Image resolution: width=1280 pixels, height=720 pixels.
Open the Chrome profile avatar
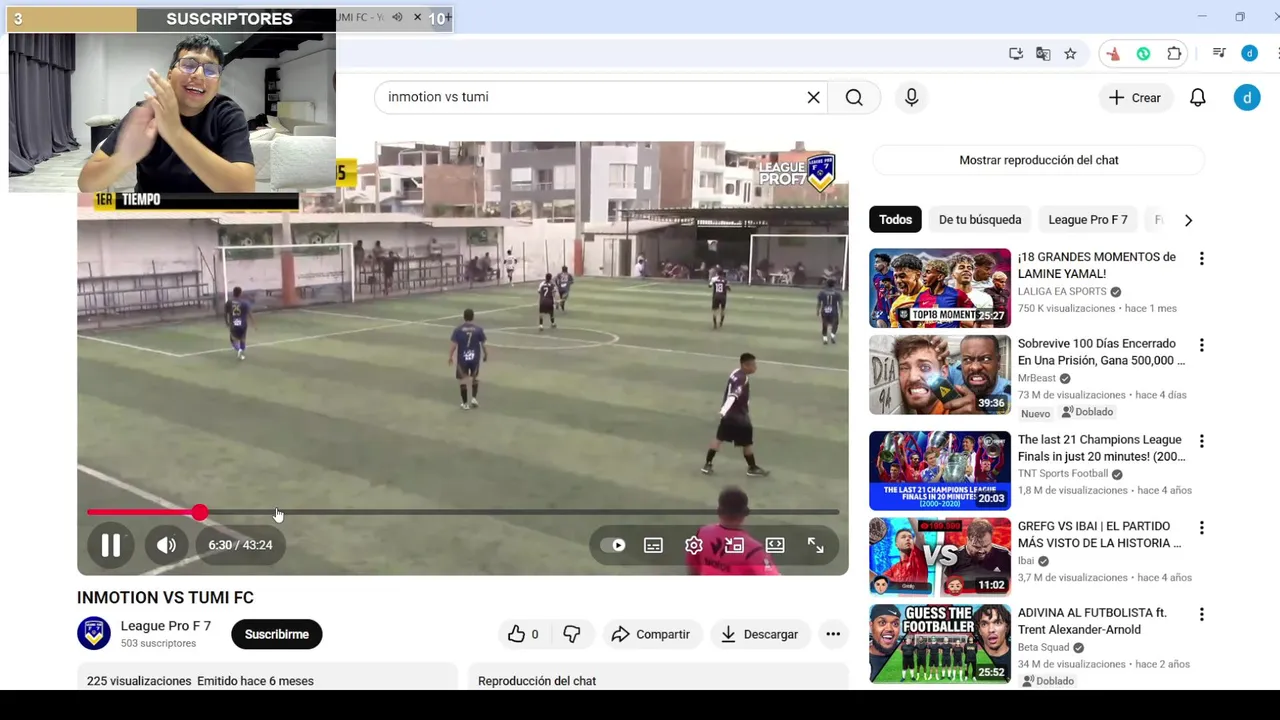click(1249, 54)
